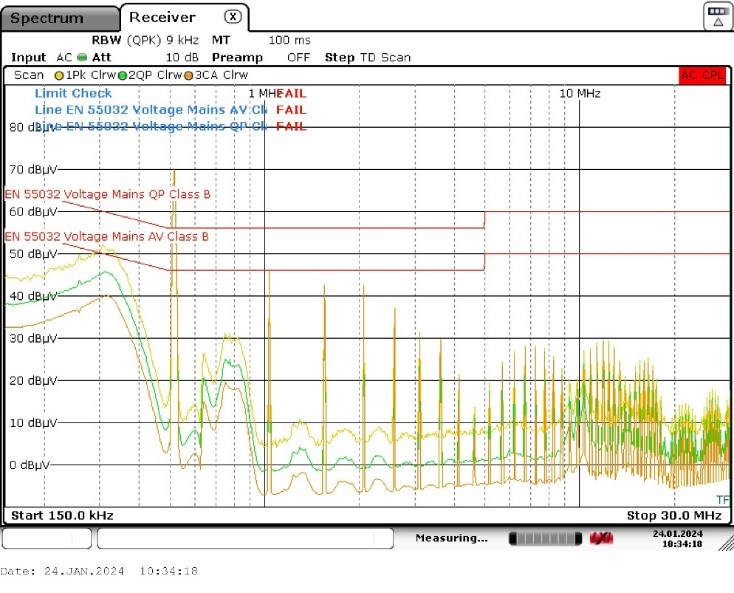Click the date and time display
The height and width of the screenshot is (593, 734).
(677, 539)
